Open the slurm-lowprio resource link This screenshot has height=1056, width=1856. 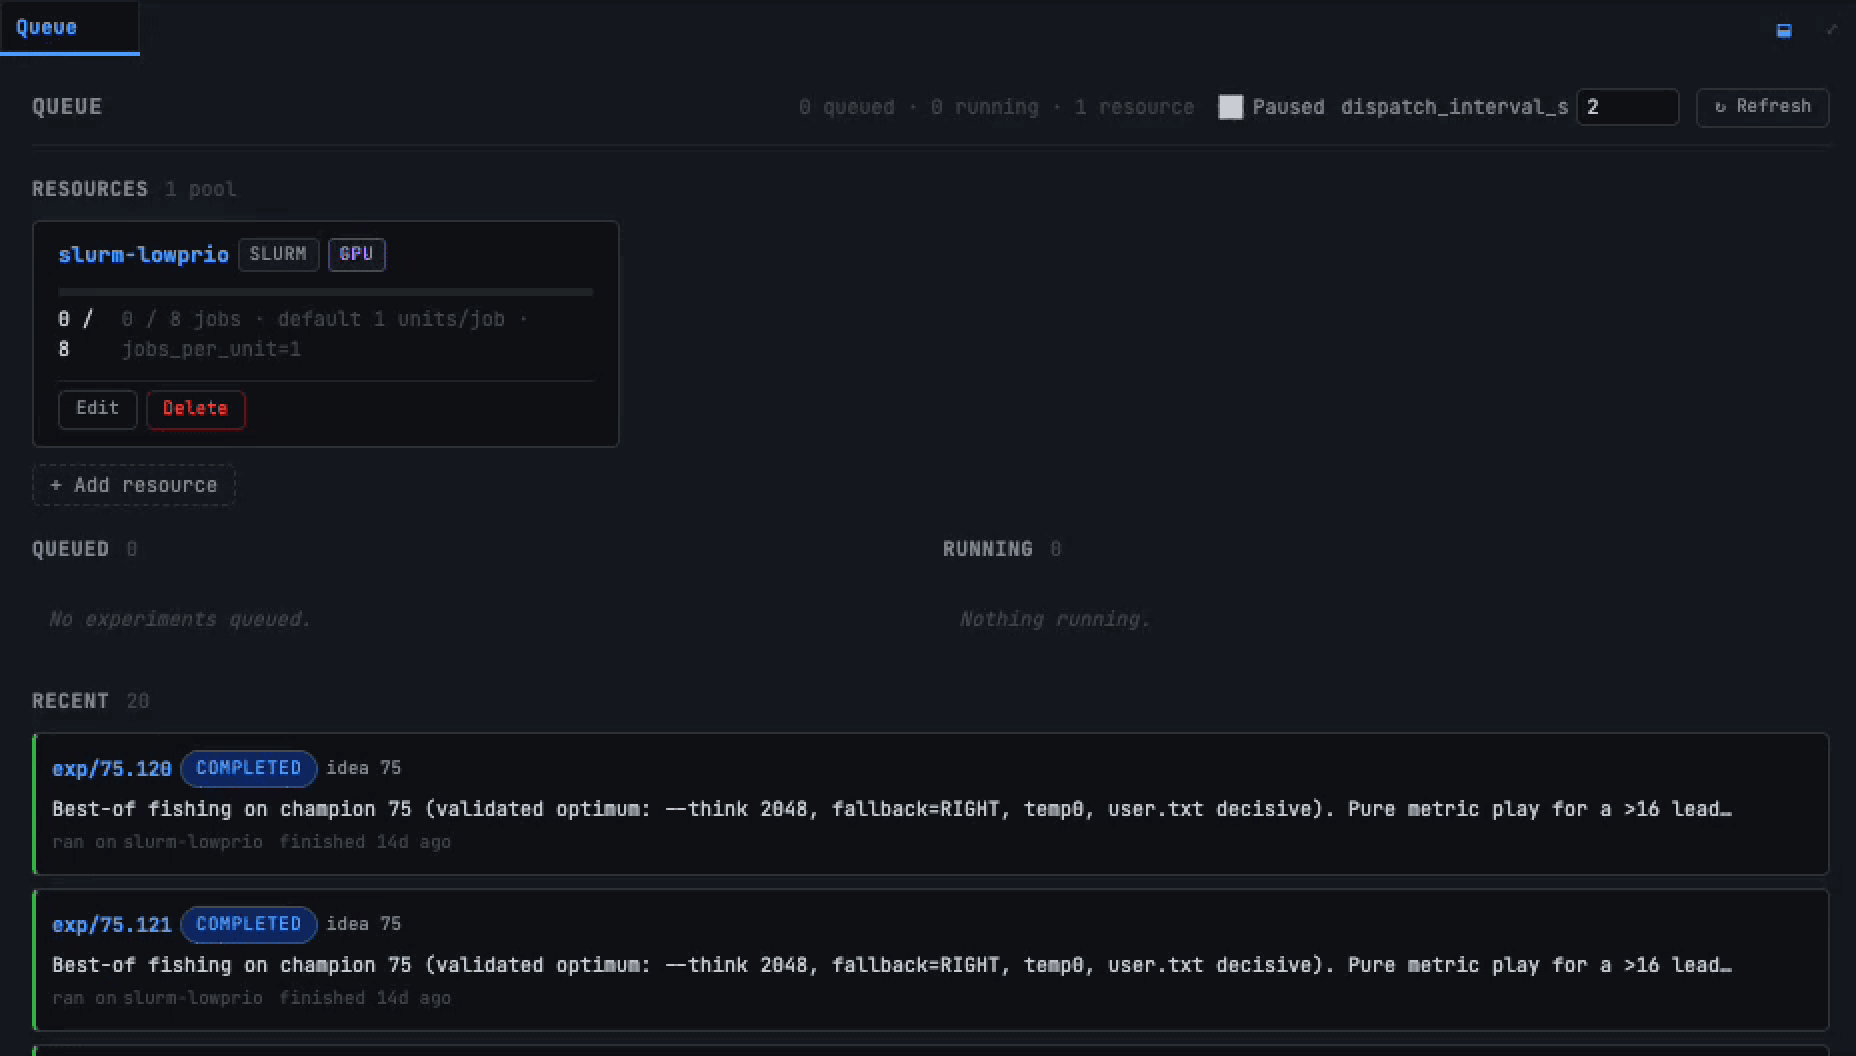click(143, 255)
